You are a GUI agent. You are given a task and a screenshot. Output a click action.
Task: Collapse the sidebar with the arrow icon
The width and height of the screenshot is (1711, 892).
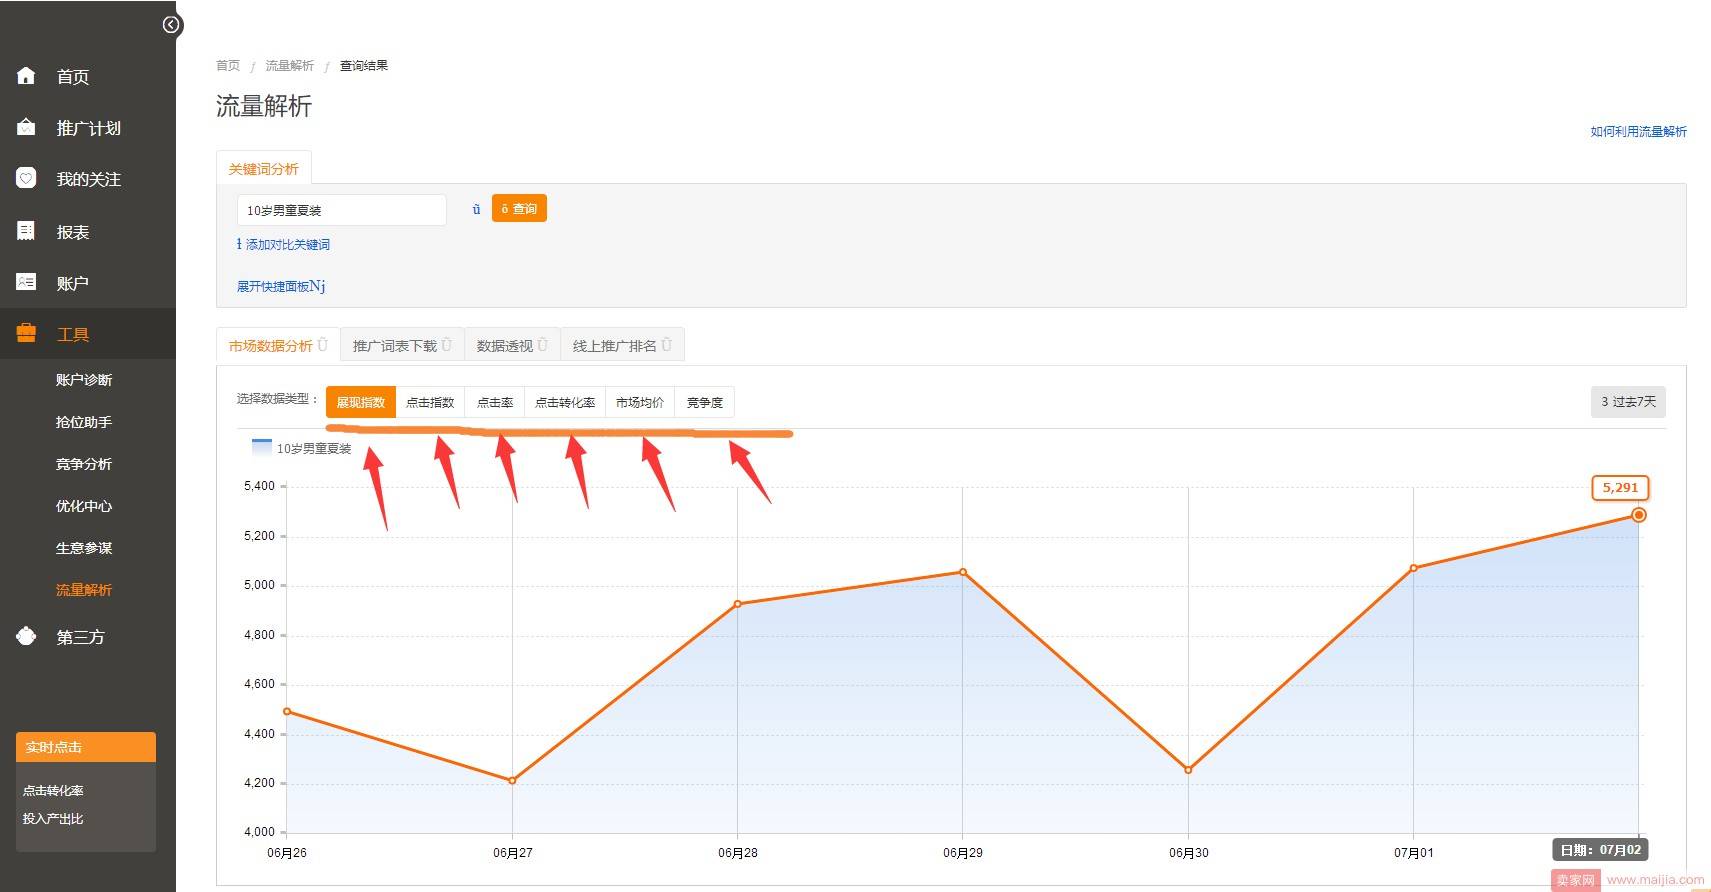pos(171,25)
